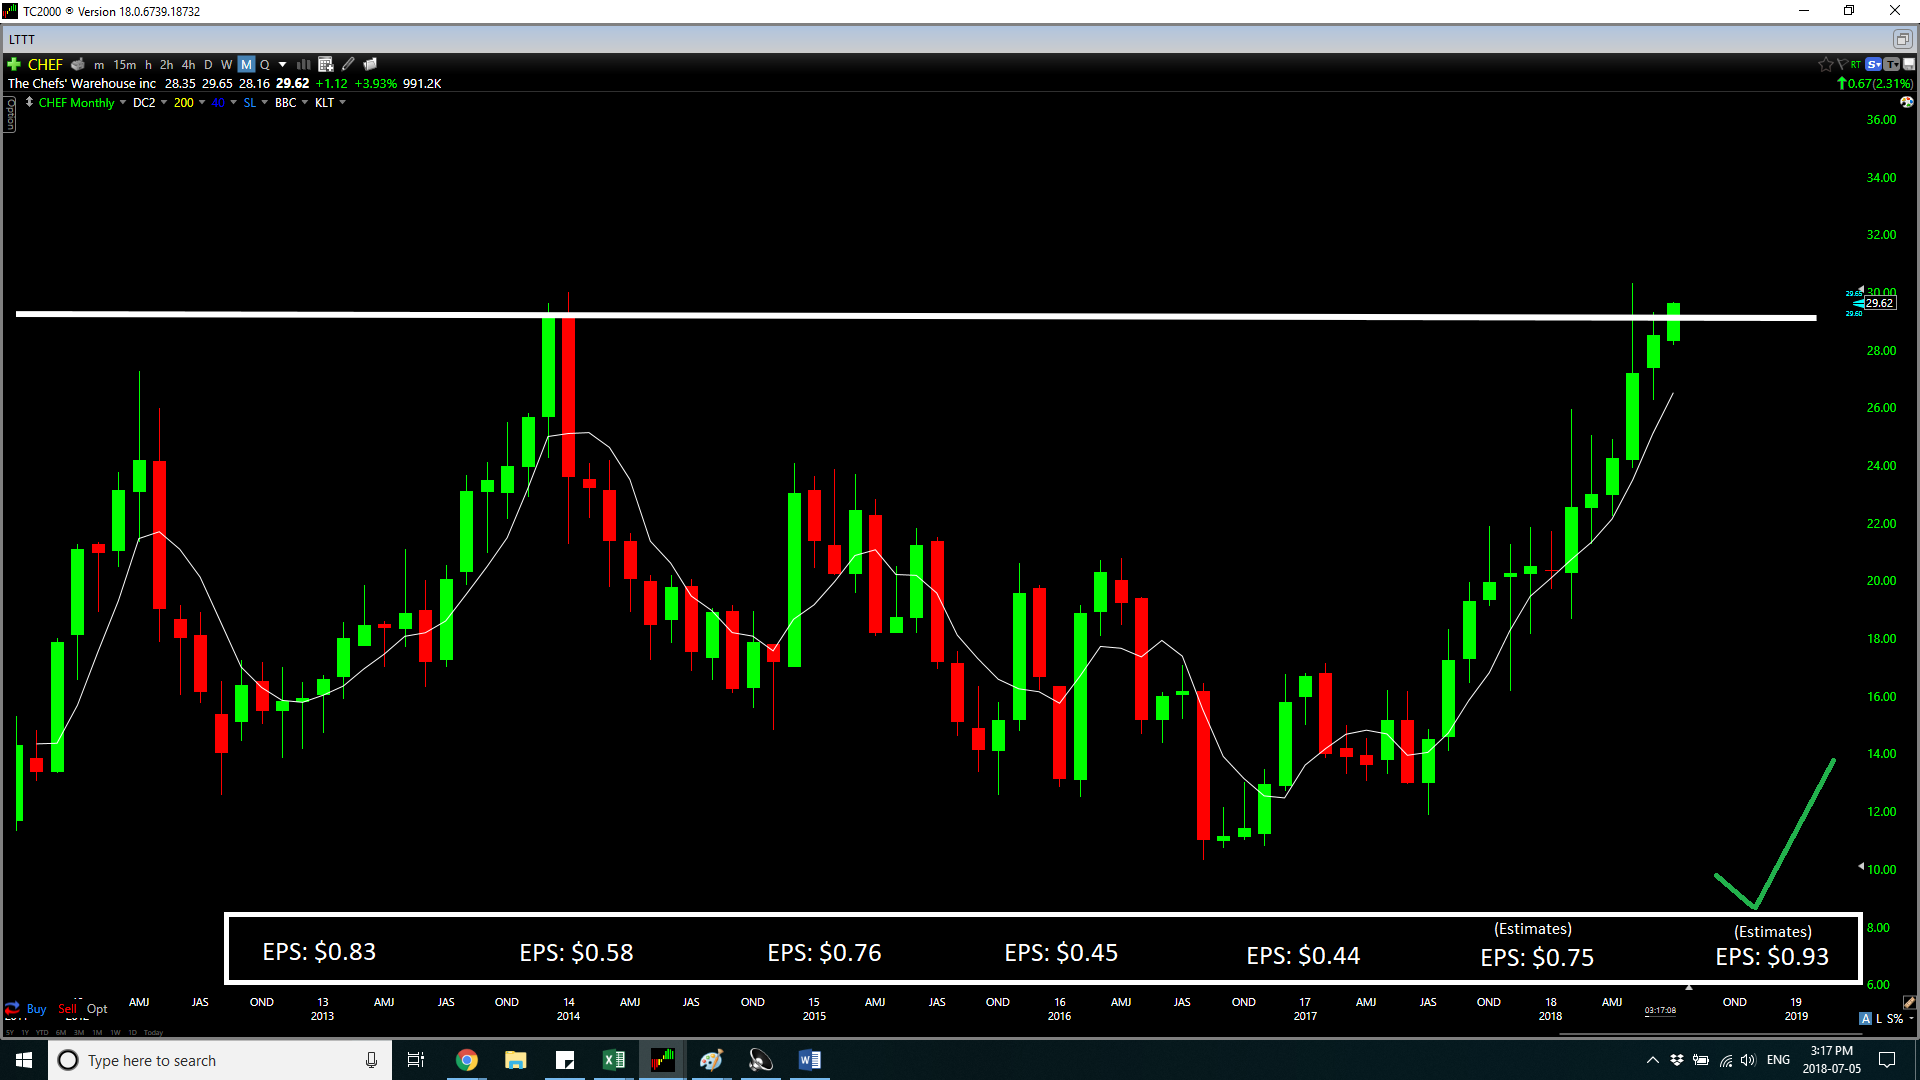
Task: Click the 03:17:08 time marker
Action: (1660, 1010)
